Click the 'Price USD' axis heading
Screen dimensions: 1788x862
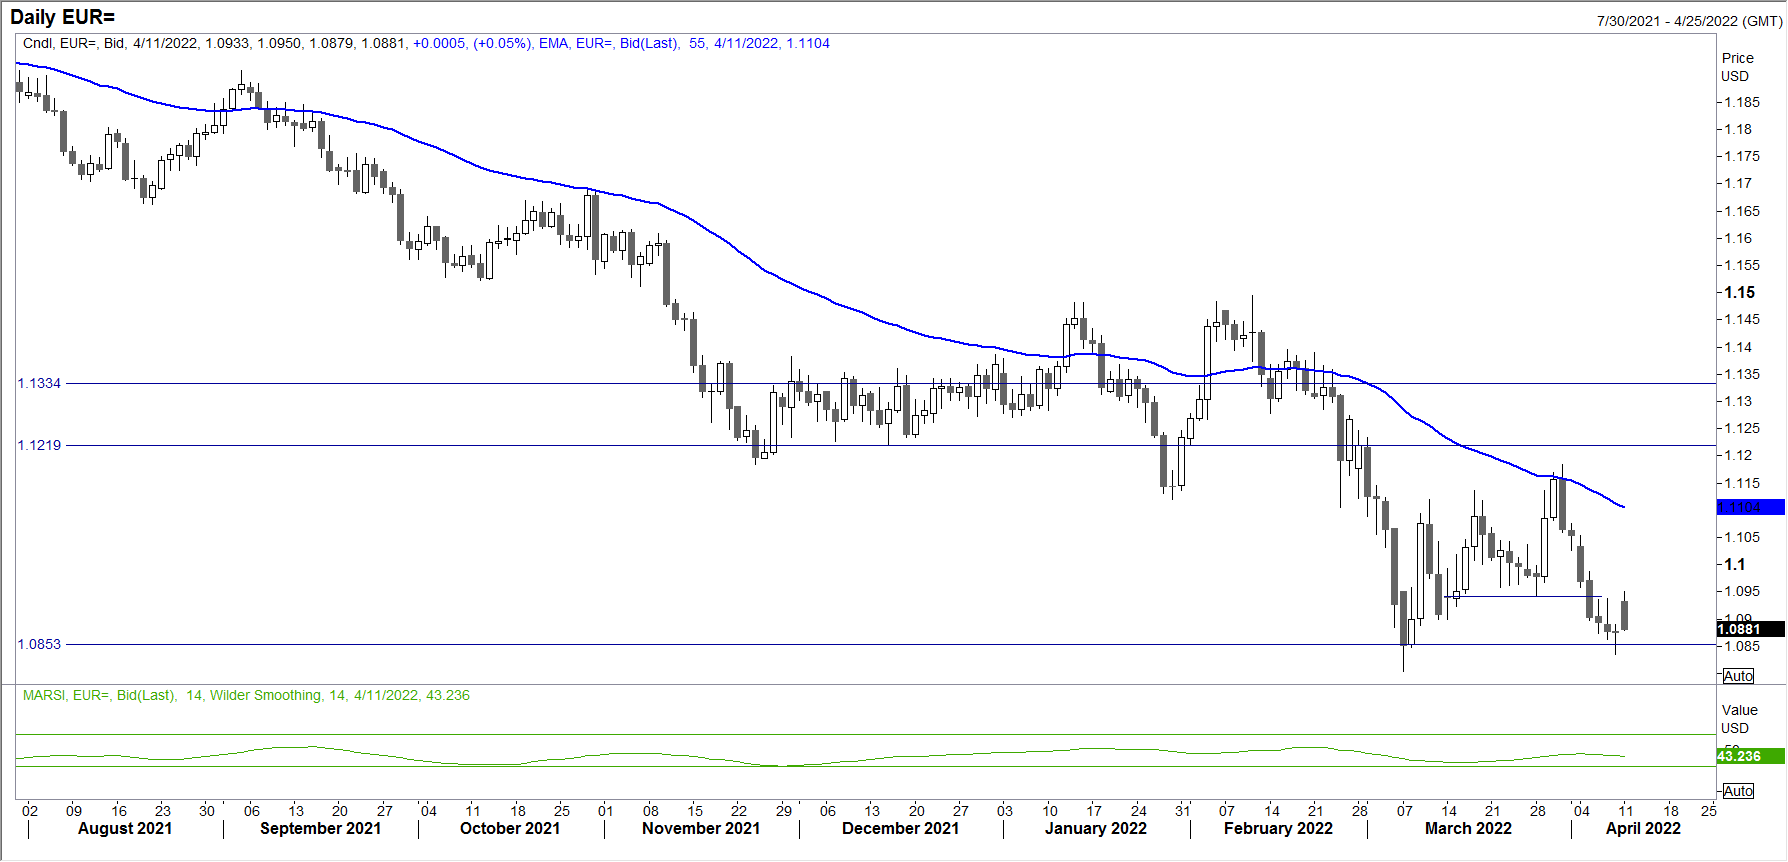(x=1738, y=67)
